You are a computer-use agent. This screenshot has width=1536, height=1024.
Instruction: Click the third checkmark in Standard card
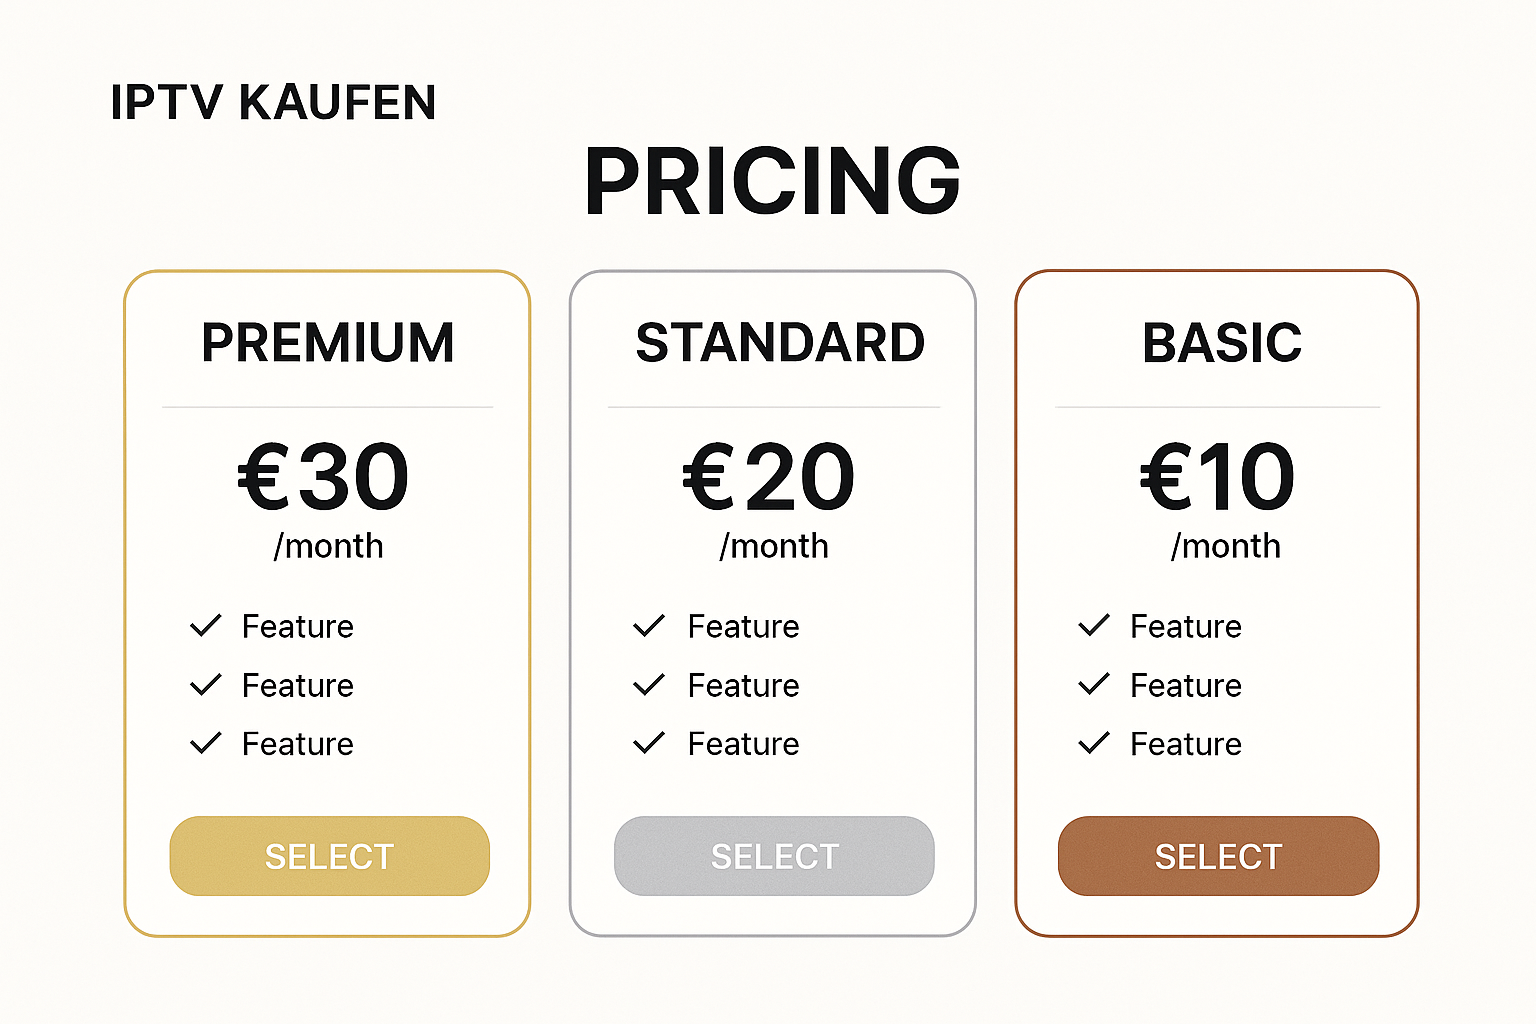(649, 743)
